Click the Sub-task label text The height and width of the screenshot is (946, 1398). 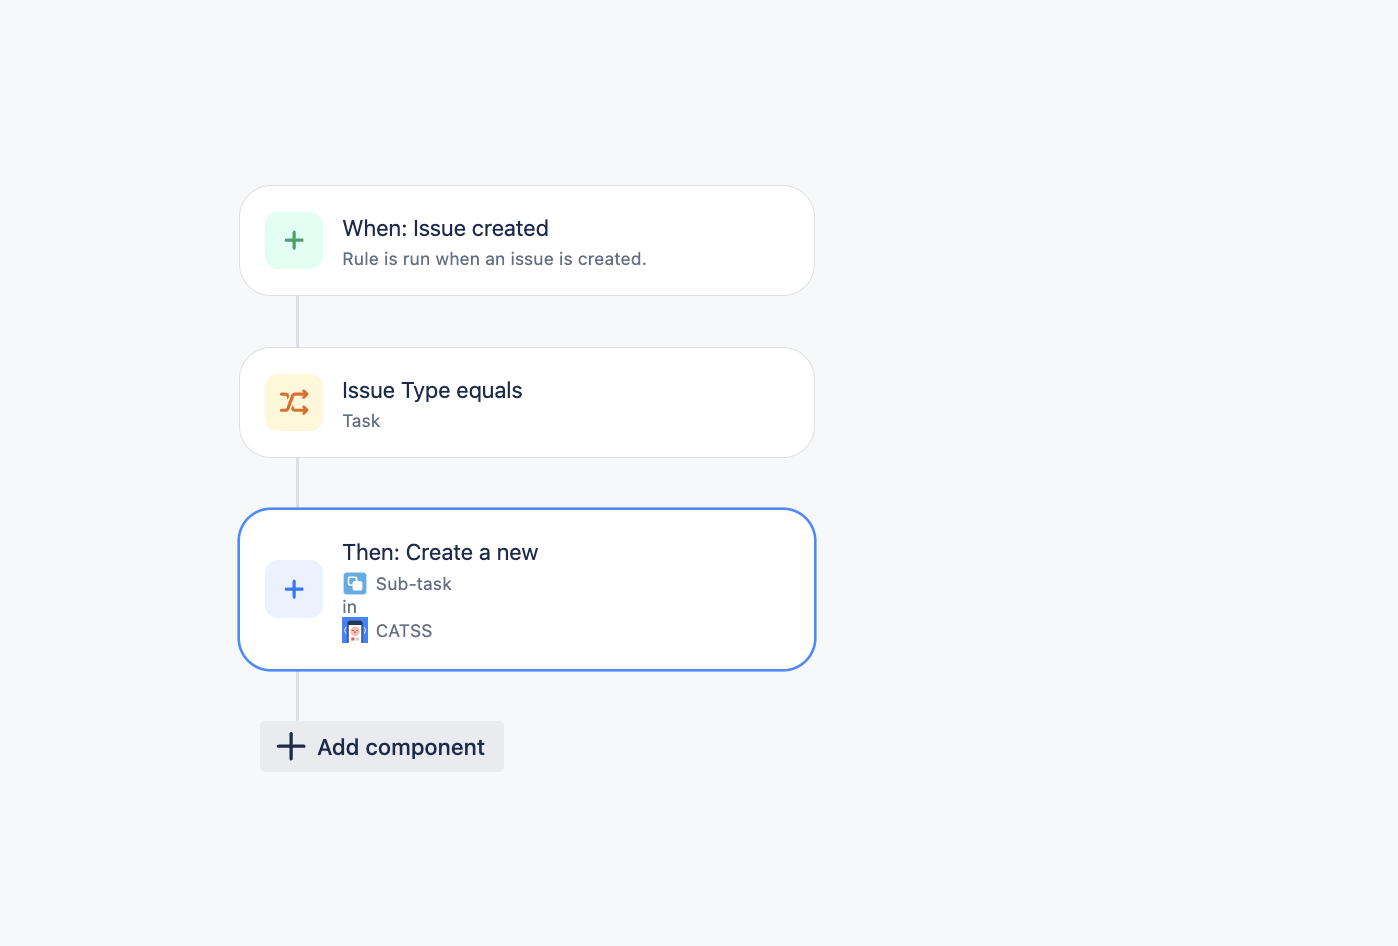pyautogui.click(x=413, y=583)
